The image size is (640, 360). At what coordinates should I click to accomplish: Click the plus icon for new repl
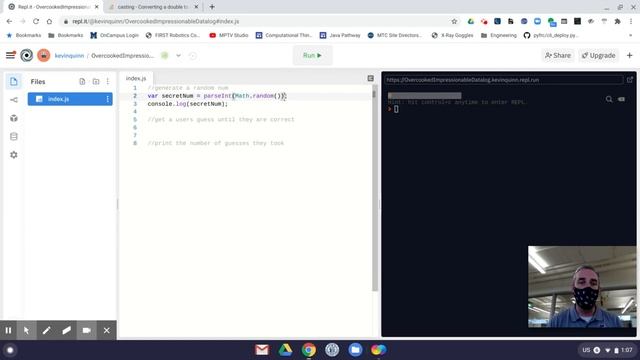629,56
